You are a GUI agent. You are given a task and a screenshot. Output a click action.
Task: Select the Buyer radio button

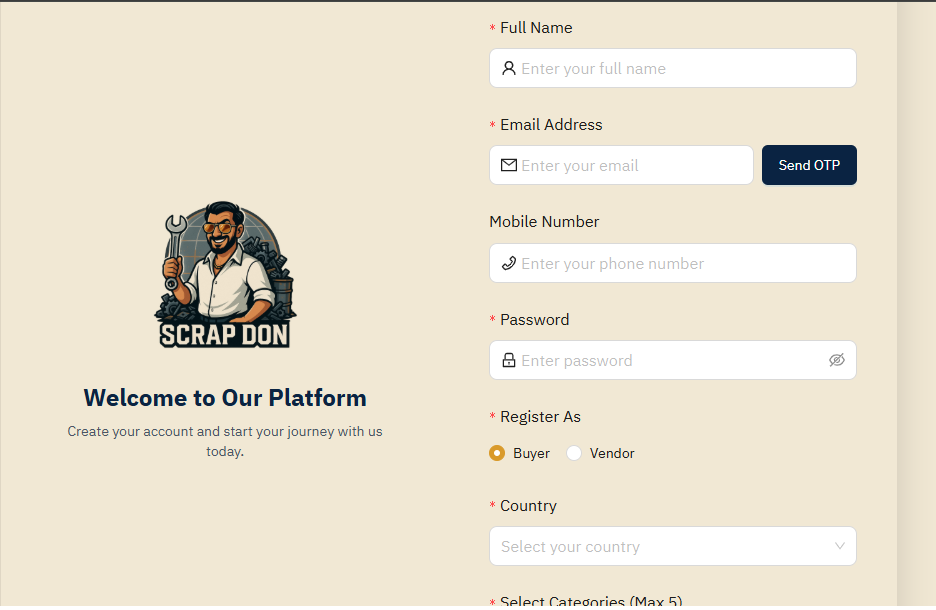click(x=497, y=453)
